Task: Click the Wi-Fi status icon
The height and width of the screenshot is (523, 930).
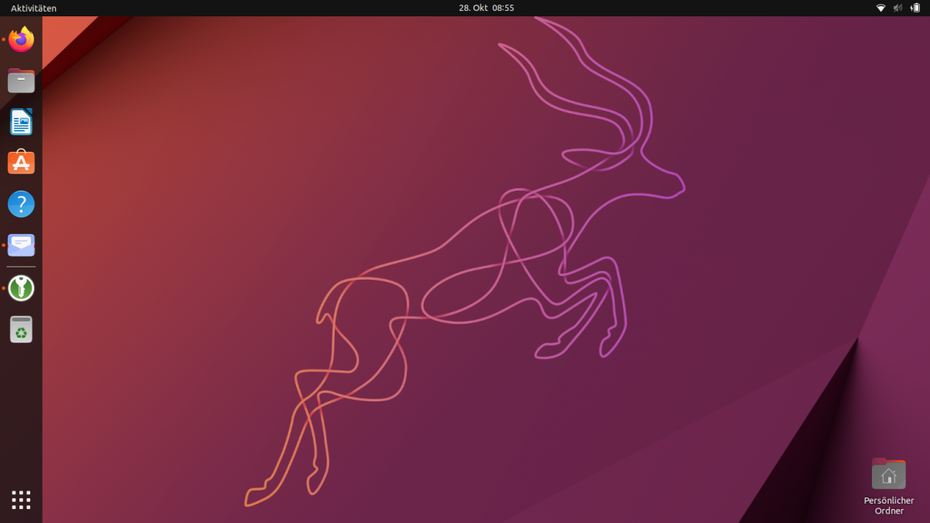Action: (x=880, y=8)
